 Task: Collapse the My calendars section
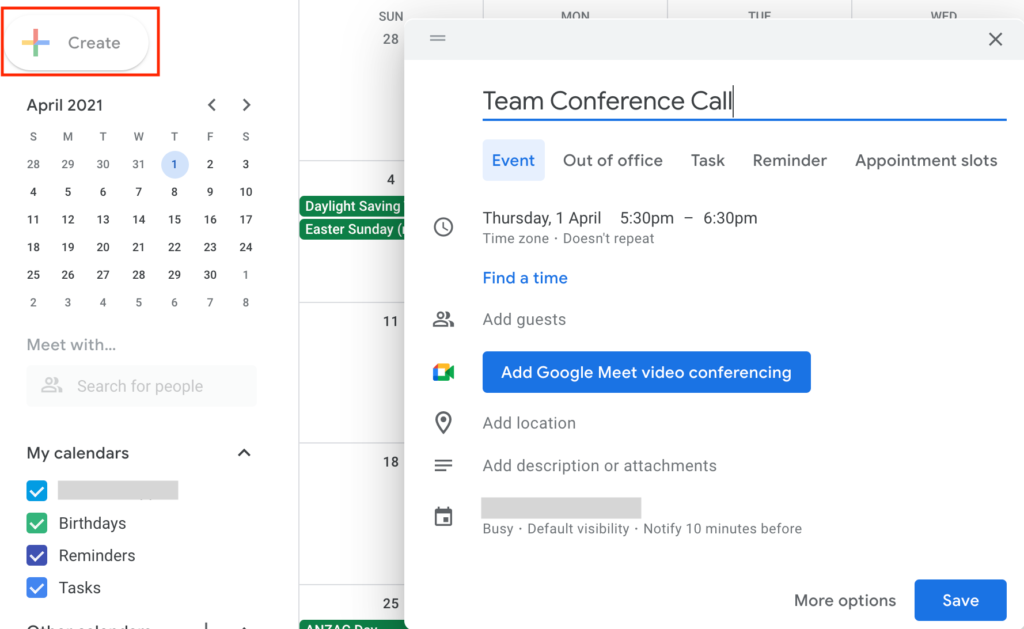[244, 453]
